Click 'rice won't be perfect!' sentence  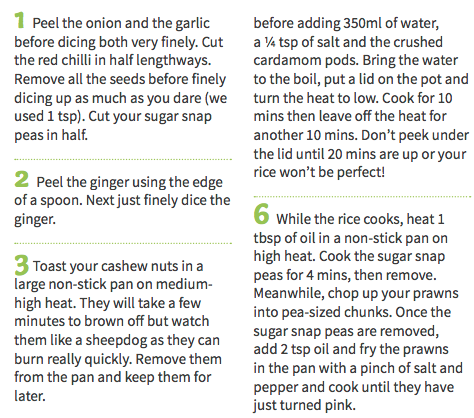point(319,172)
